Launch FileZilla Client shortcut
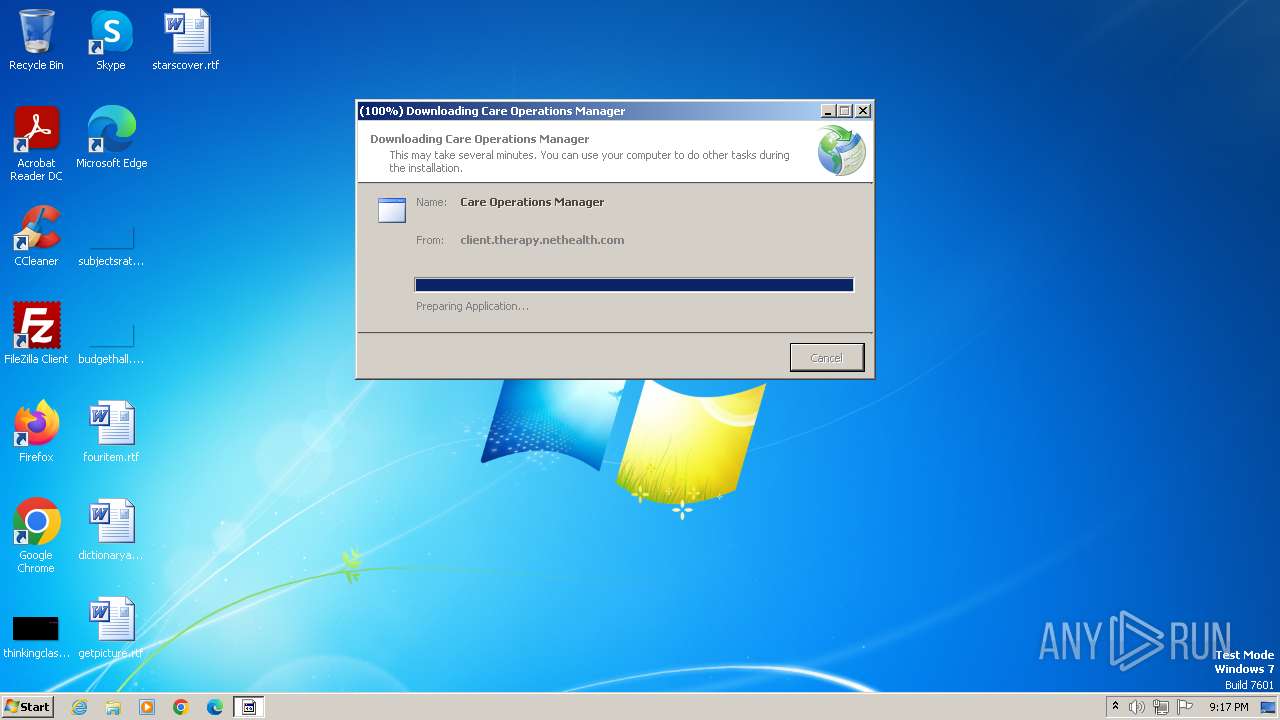 36,333
